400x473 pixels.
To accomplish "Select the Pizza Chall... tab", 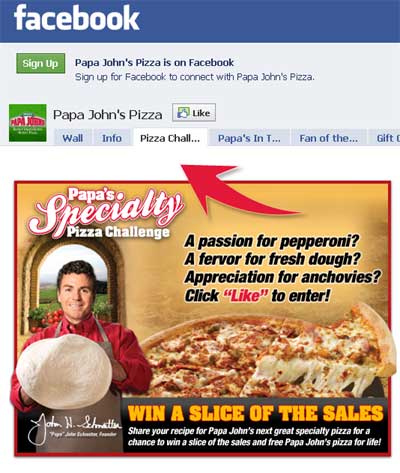I will 170,138.
